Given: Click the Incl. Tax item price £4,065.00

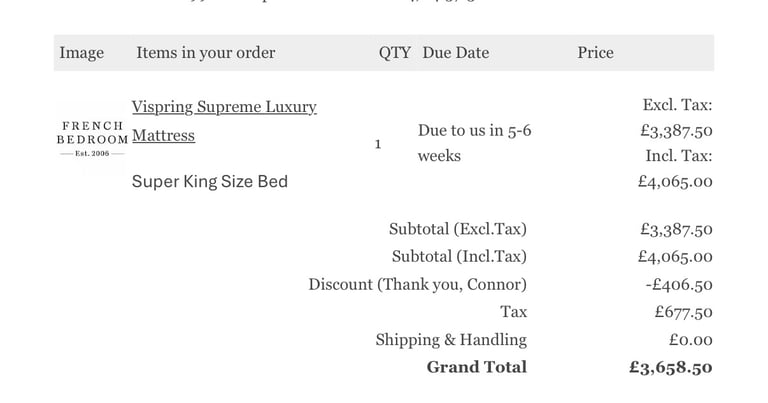Looking at the screenshot, I should pos(675,181).
